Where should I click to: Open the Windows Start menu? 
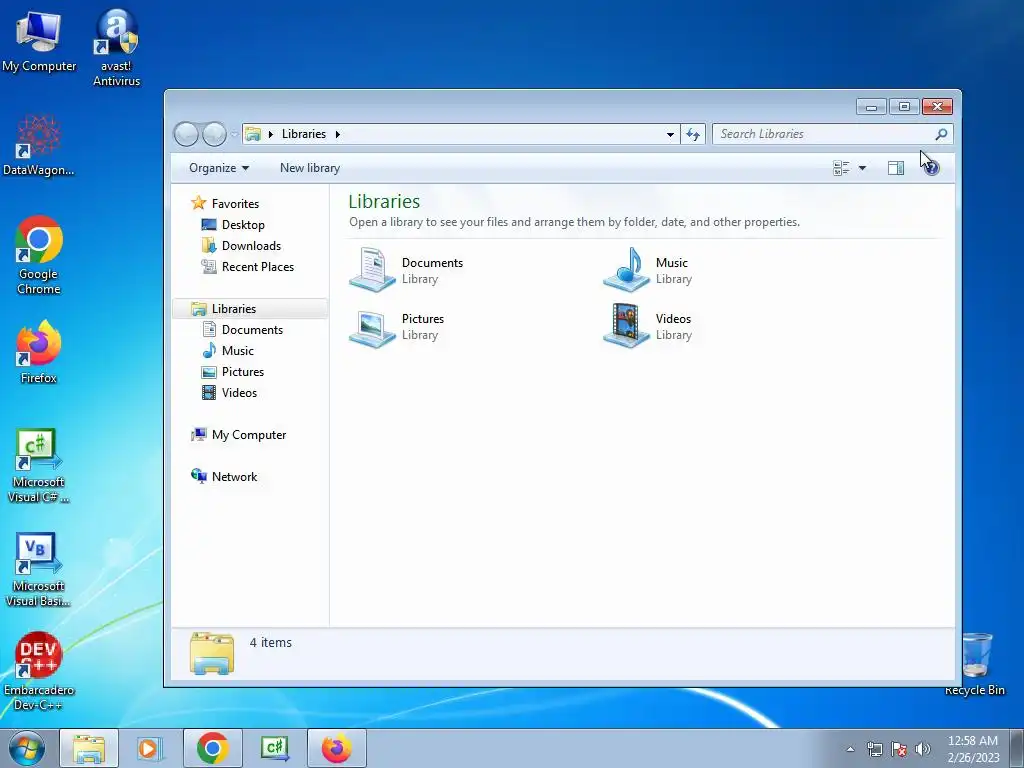point(27,748)
